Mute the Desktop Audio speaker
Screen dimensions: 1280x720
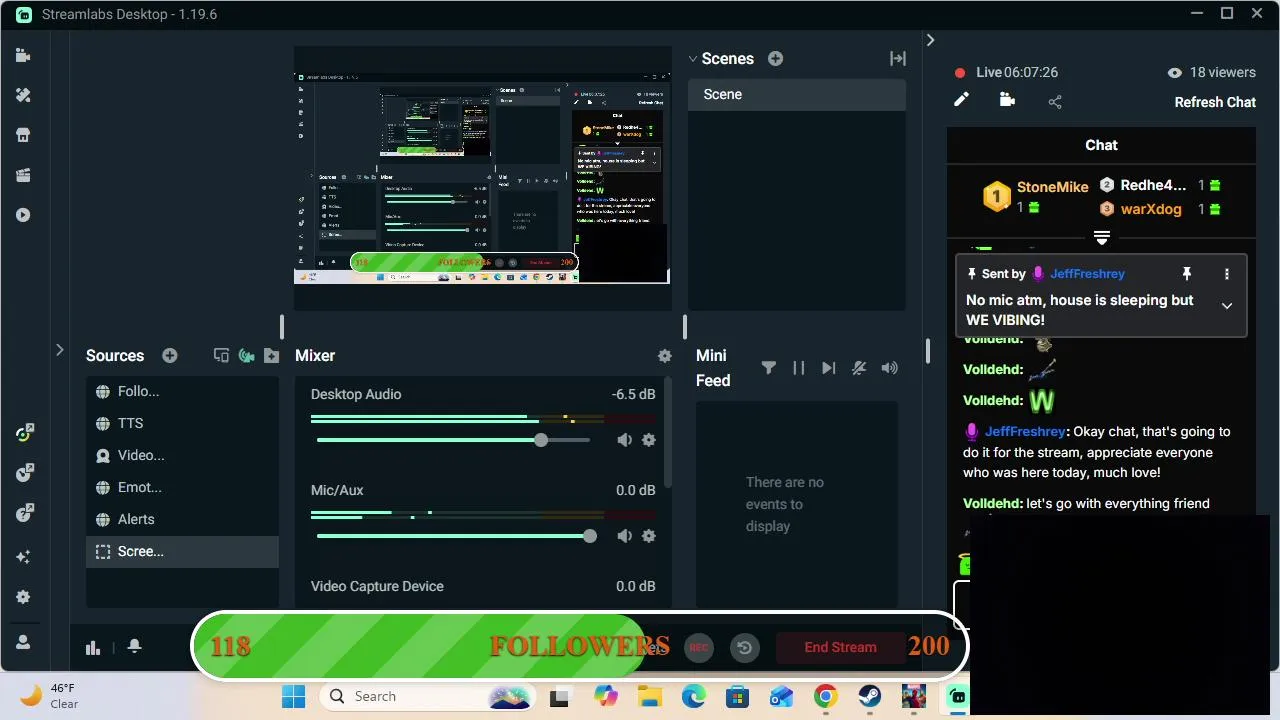point(624,440)
